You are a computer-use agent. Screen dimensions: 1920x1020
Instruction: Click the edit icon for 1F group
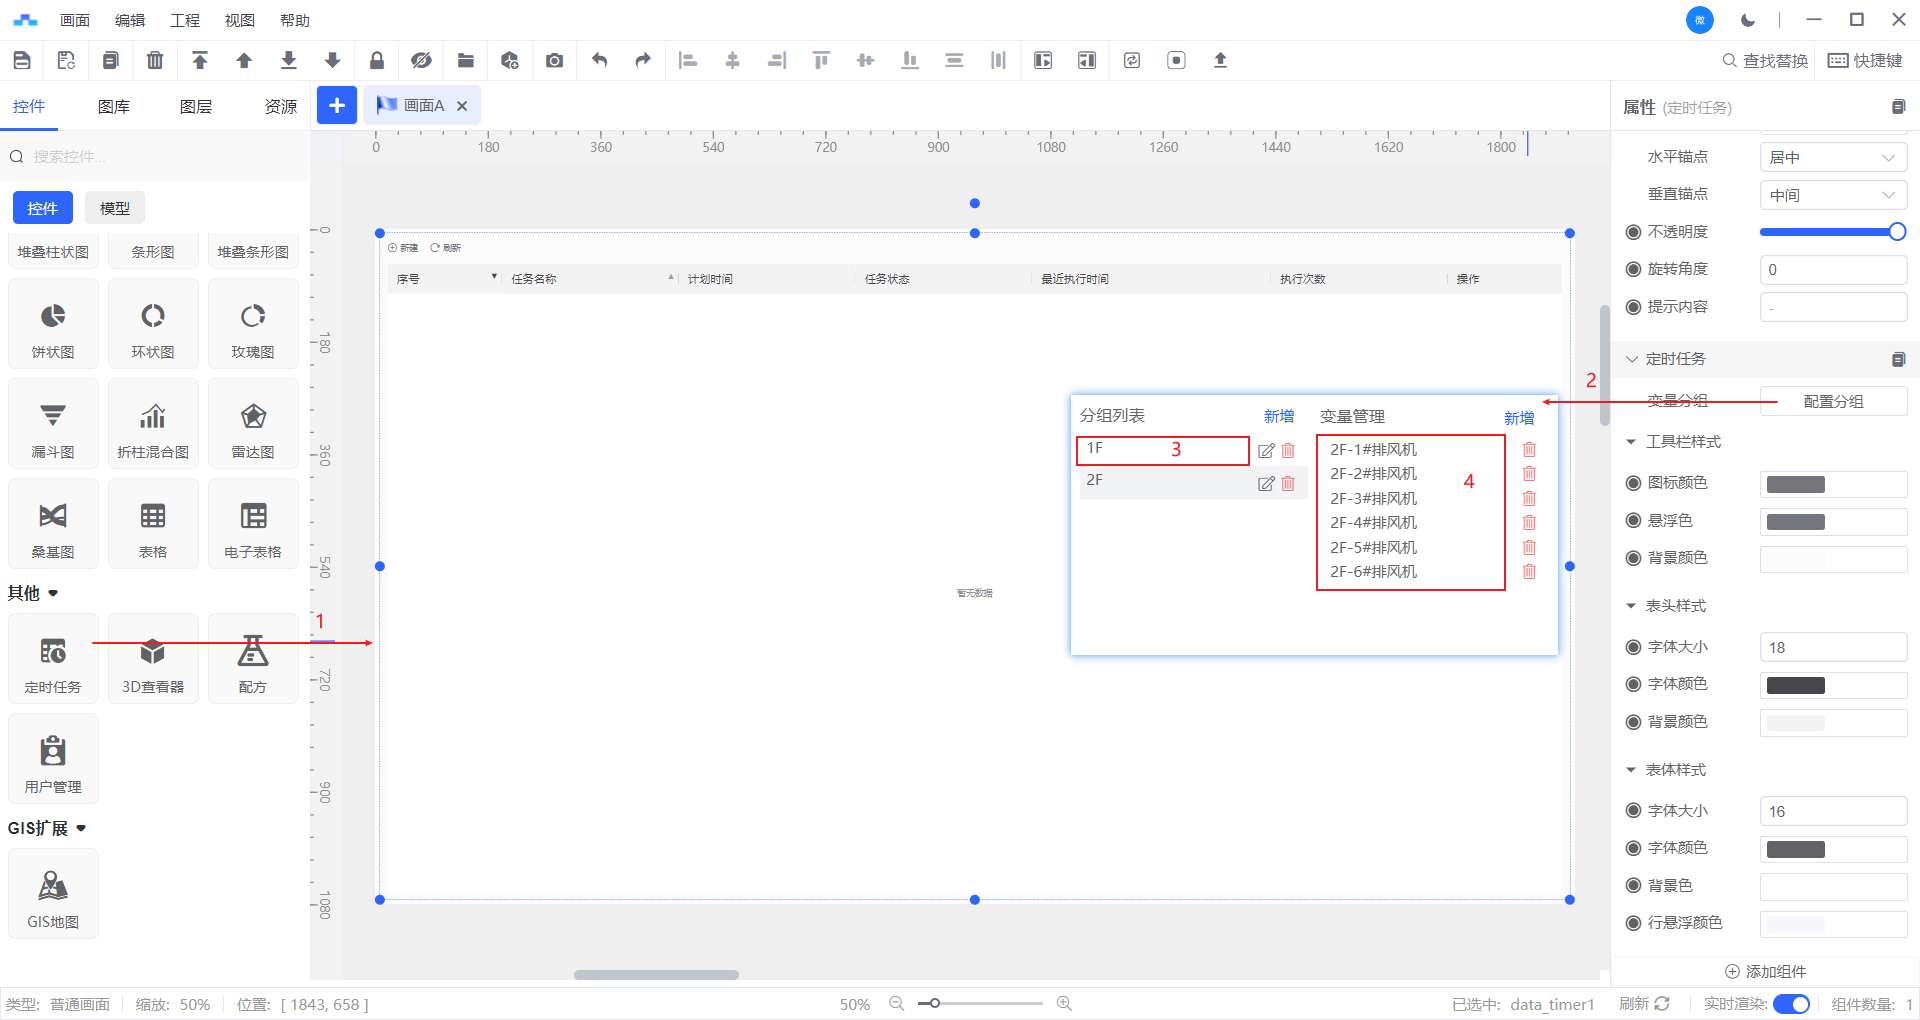(x=1266, y=451)
